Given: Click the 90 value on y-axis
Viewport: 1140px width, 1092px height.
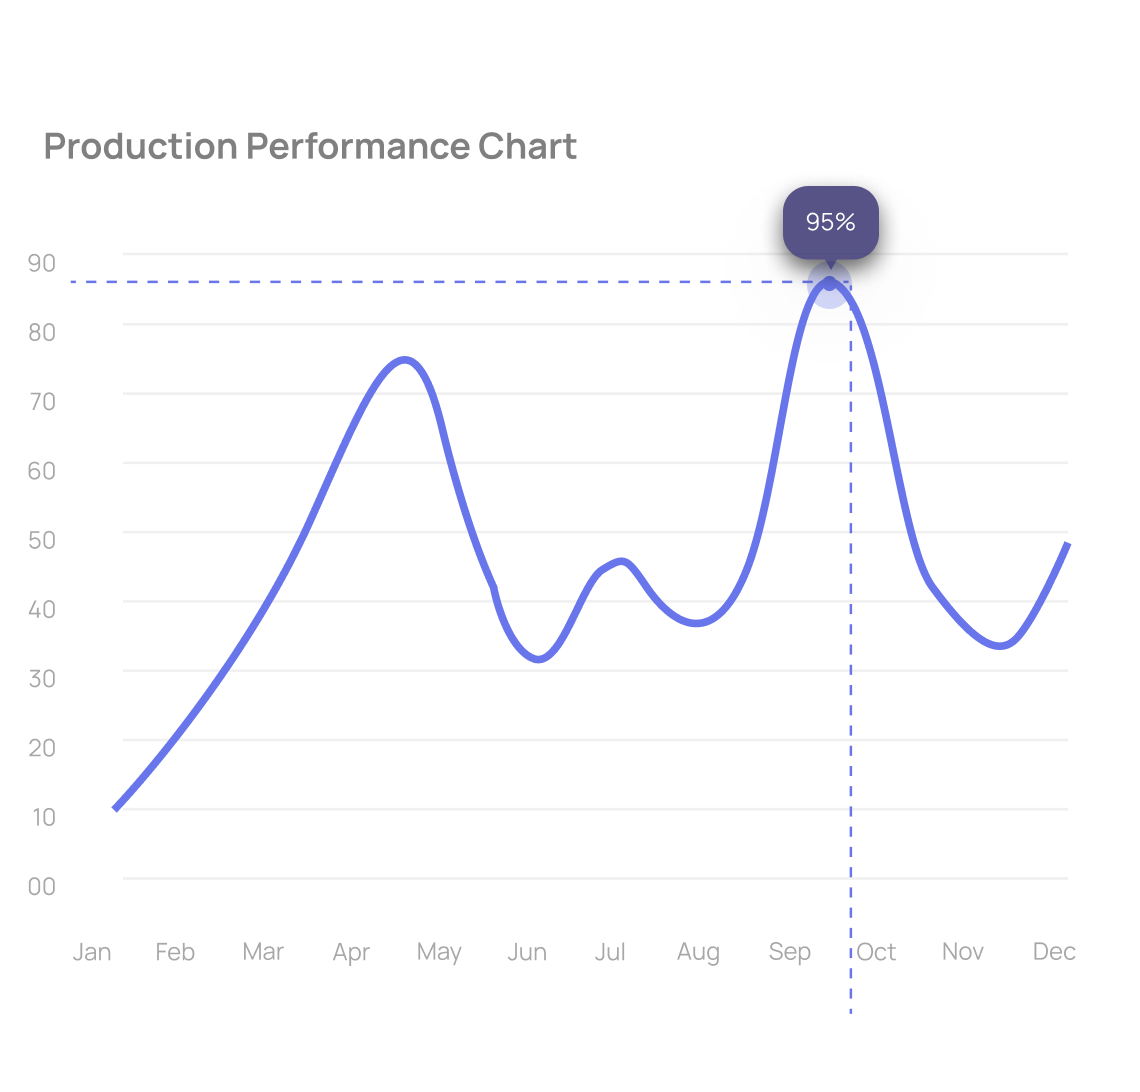Looking at the screenshot, I should pyautogui.click(x=42, y=263).
